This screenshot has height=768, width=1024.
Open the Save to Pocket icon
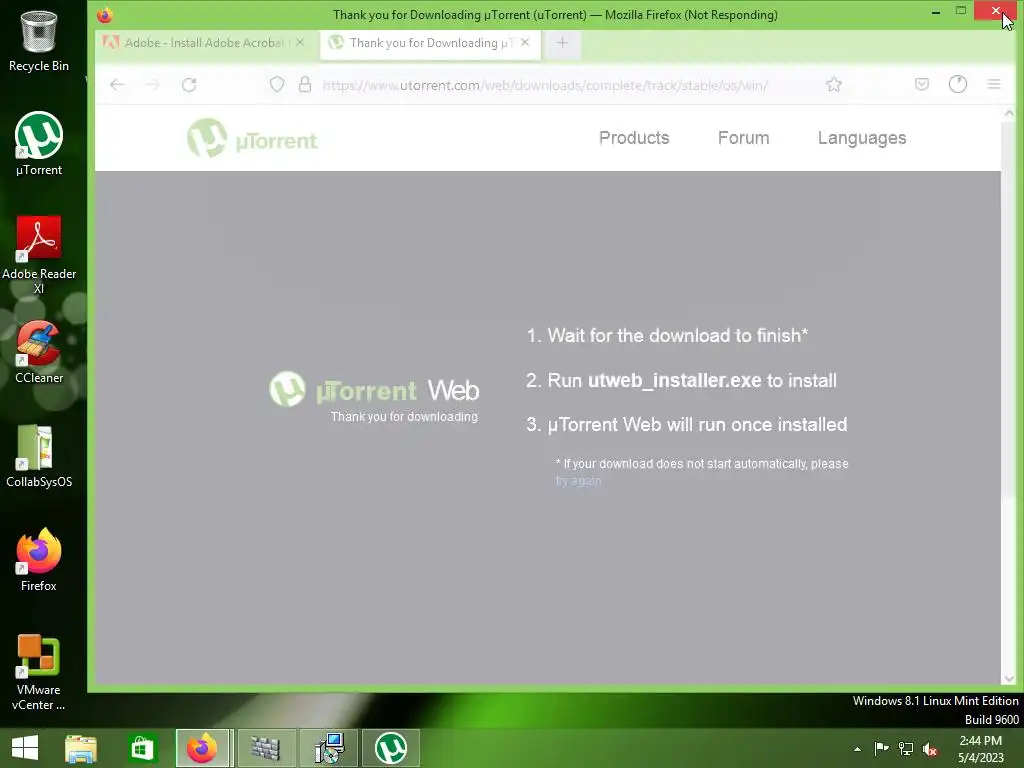pos(921,84)
